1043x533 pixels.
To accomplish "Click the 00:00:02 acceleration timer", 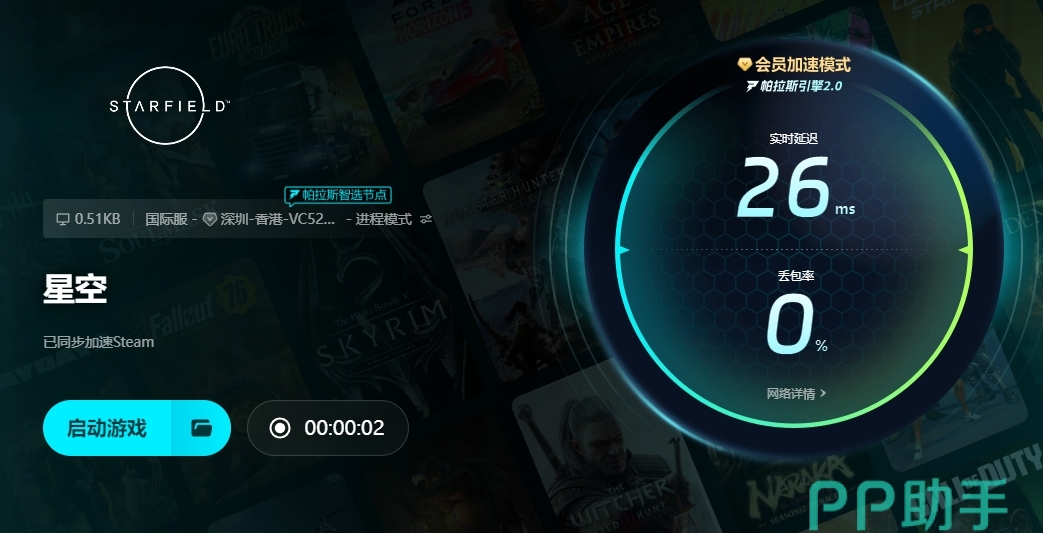I will tap(345, 428).
